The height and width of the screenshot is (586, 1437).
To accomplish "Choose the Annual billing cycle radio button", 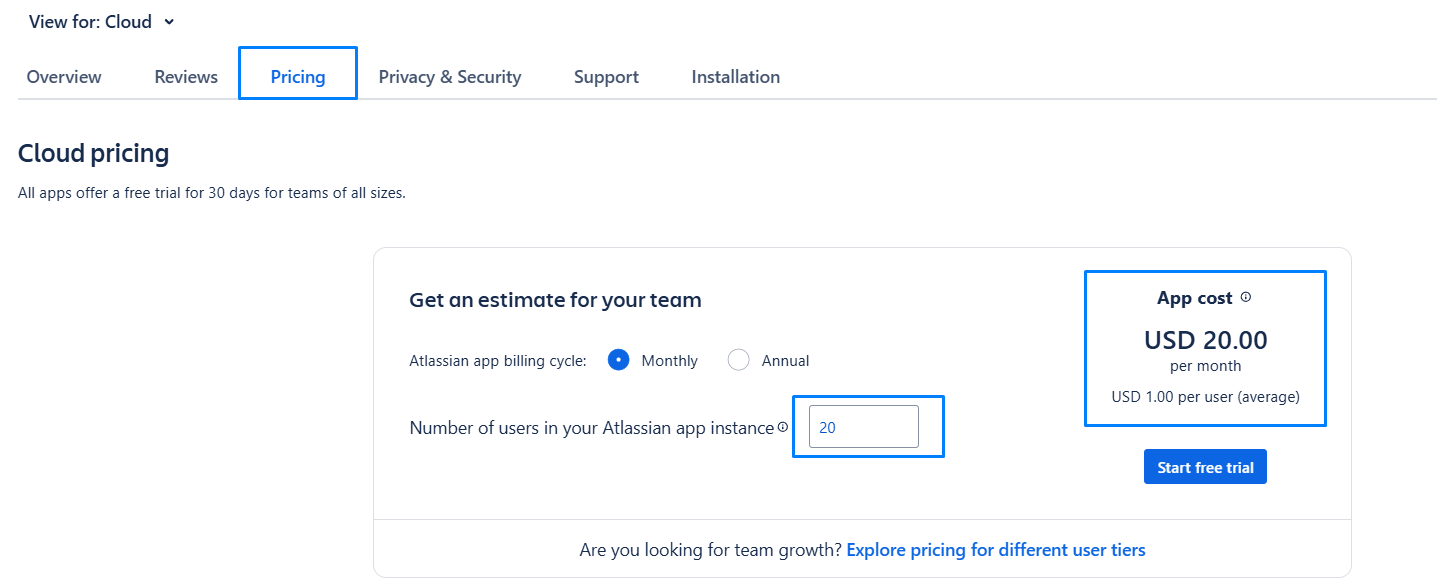I will [739, 360].
